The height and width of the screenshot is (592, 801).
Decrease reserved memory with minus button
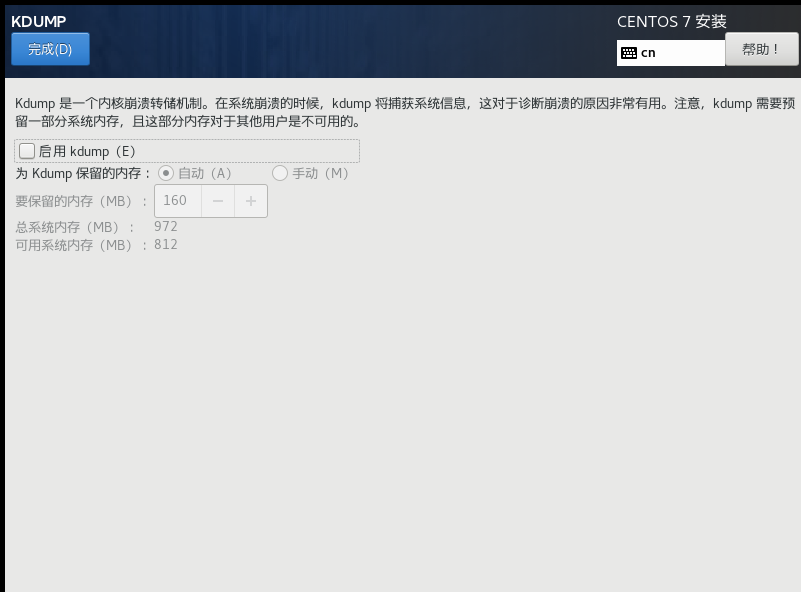click(x=218, y=201)
